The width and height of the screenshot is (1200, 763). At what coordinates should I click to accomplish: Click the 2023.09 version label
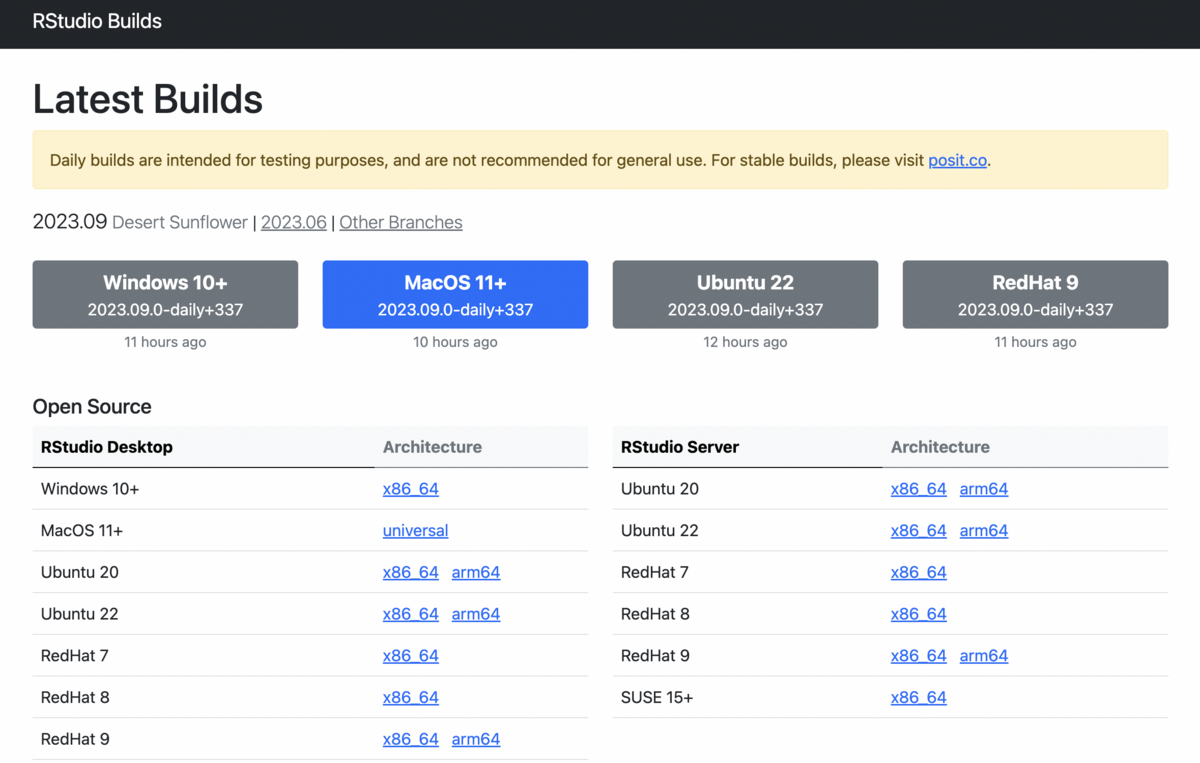point(70,222)
